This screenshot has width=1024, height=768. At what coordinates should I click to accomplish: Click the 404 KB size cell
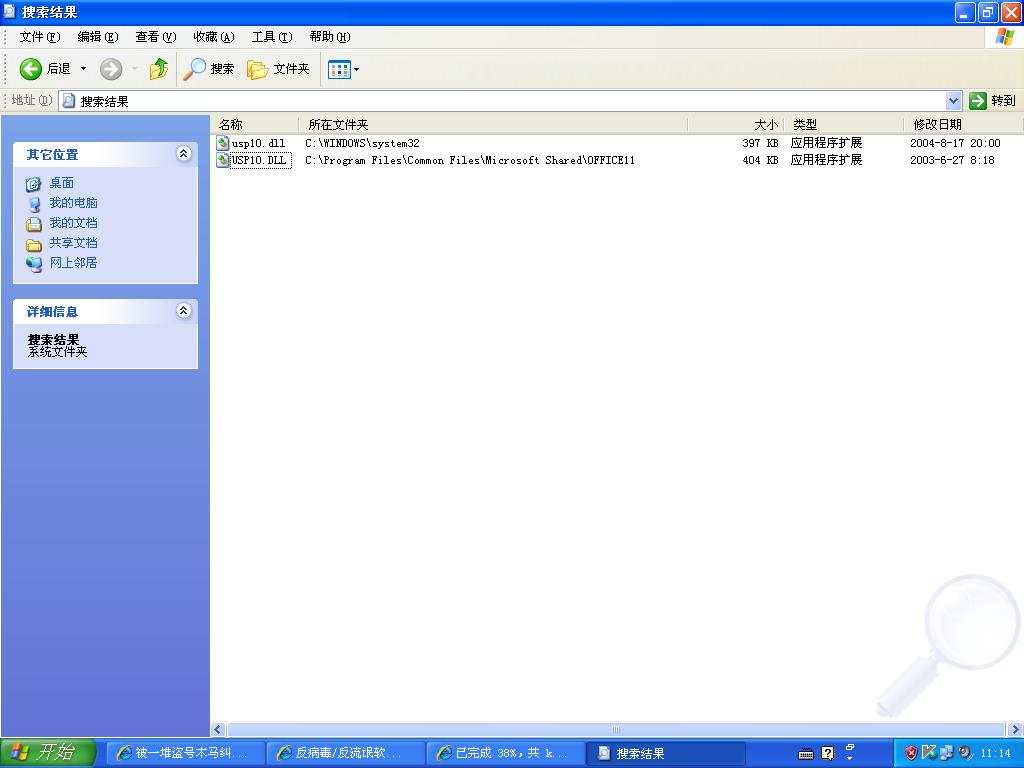pos(760,160)
